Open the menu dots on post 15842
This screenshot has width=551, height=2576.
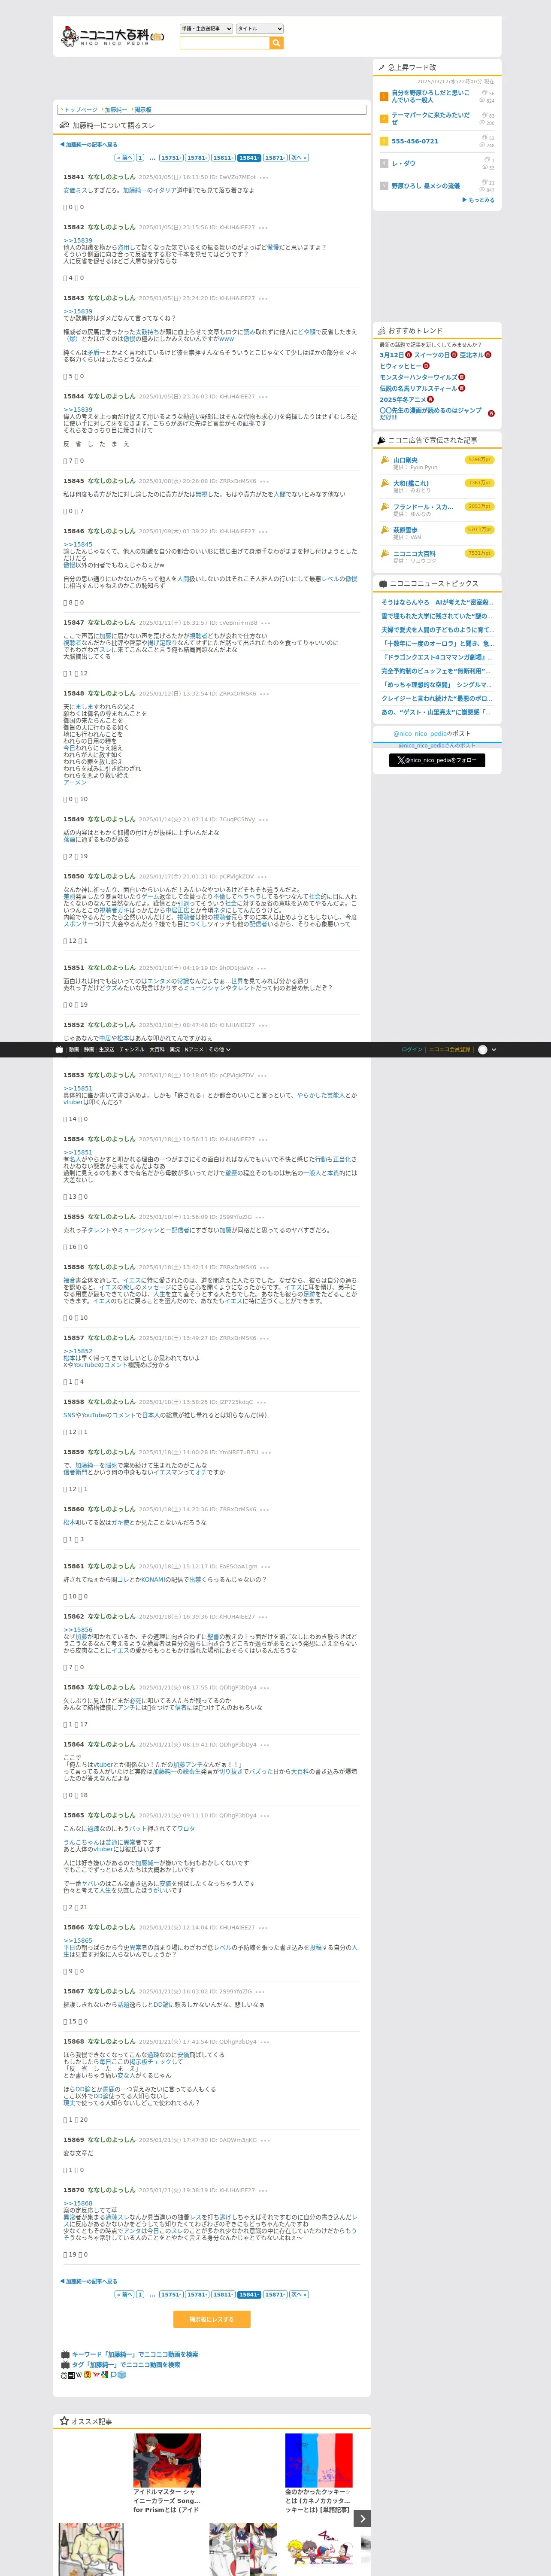click(263, 228)
